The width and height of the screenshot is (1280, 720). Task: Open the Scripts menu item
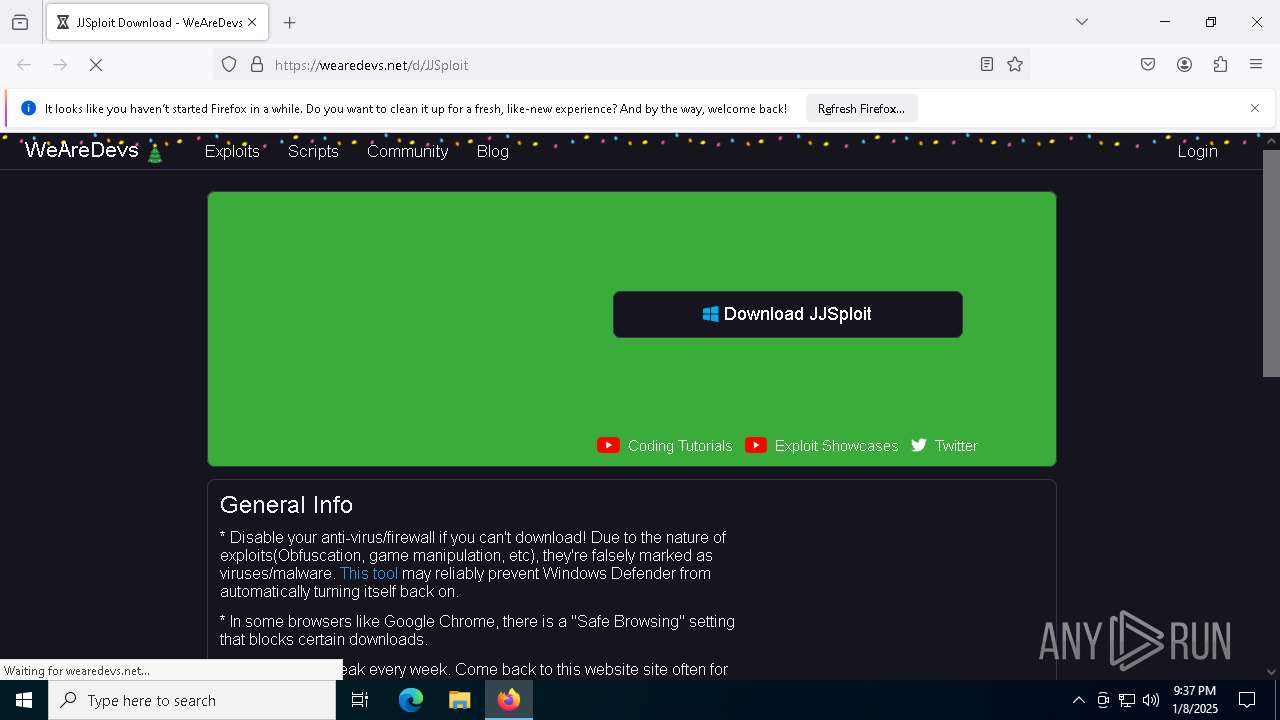click(313, 151)
